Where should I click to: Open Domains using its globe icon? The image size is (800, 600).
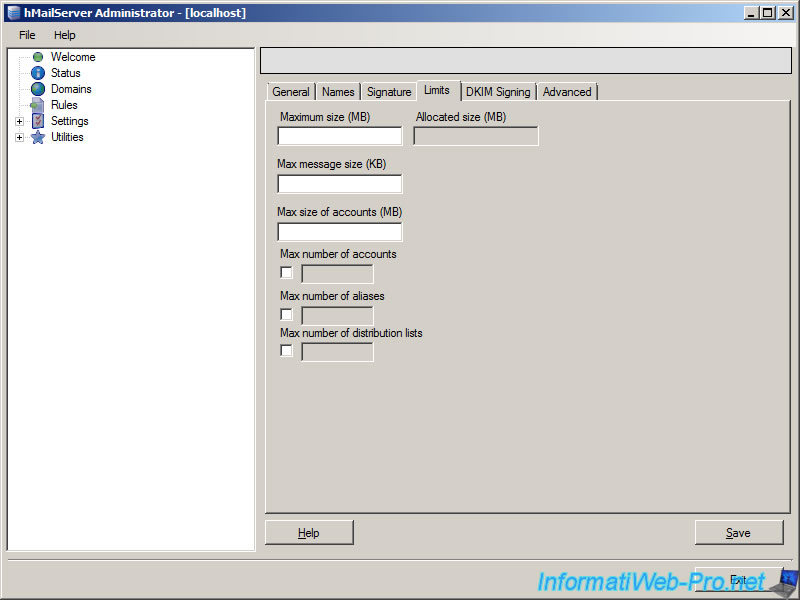pos(37,89)
